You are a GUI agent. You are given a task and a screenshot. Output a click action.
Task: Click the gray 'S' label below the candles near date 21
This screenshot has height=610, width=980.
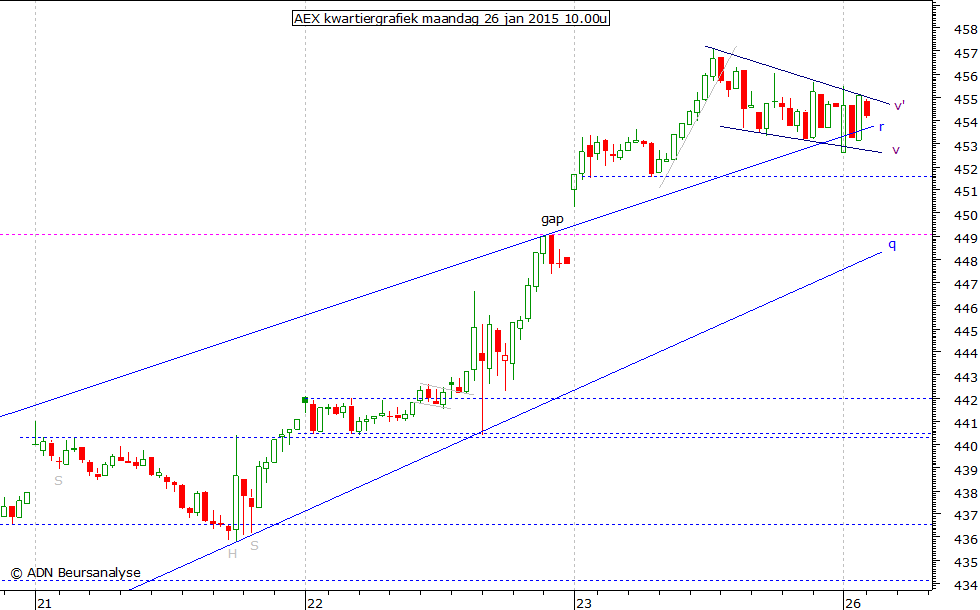point(58,481)
